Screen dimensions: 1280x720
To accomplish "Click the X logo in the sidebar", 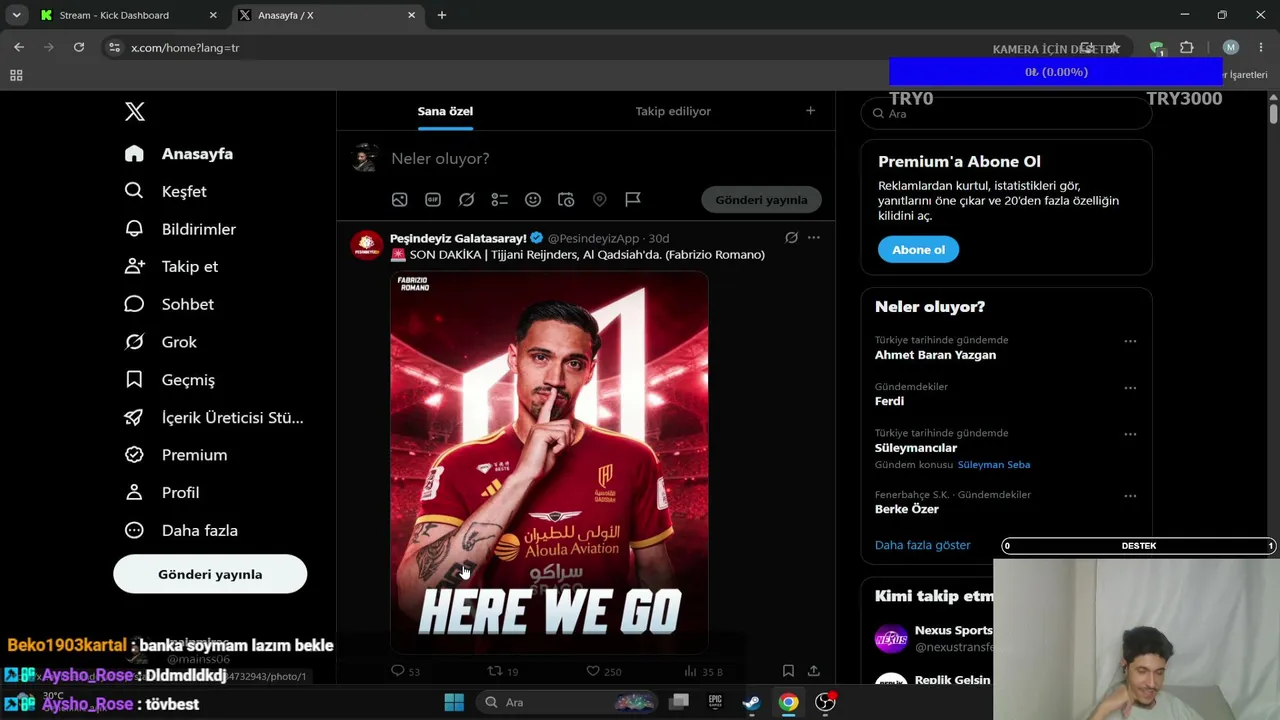I will [135, 112].
